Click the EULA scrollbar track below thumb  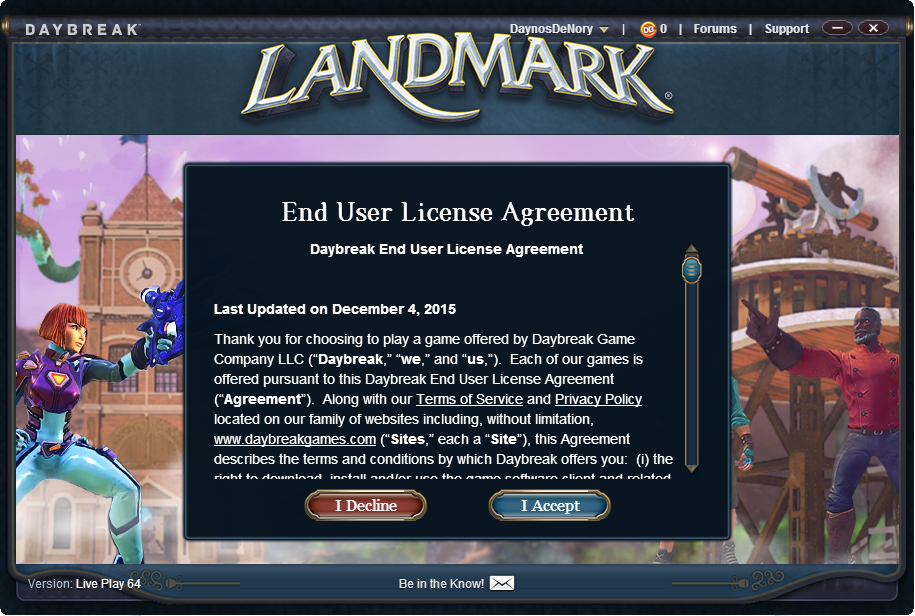point(692,373)
